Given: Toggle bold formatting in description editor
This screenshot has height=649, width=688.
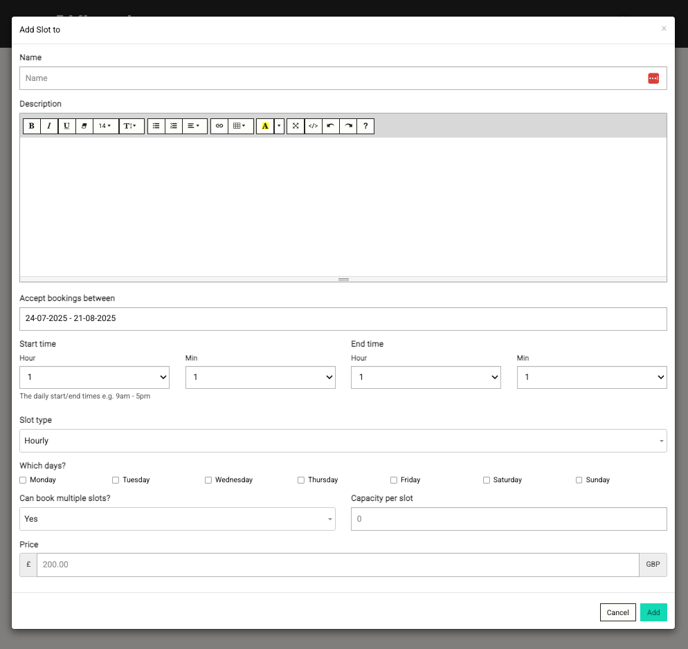Looking at the screenshot, I should pos(31,126).
